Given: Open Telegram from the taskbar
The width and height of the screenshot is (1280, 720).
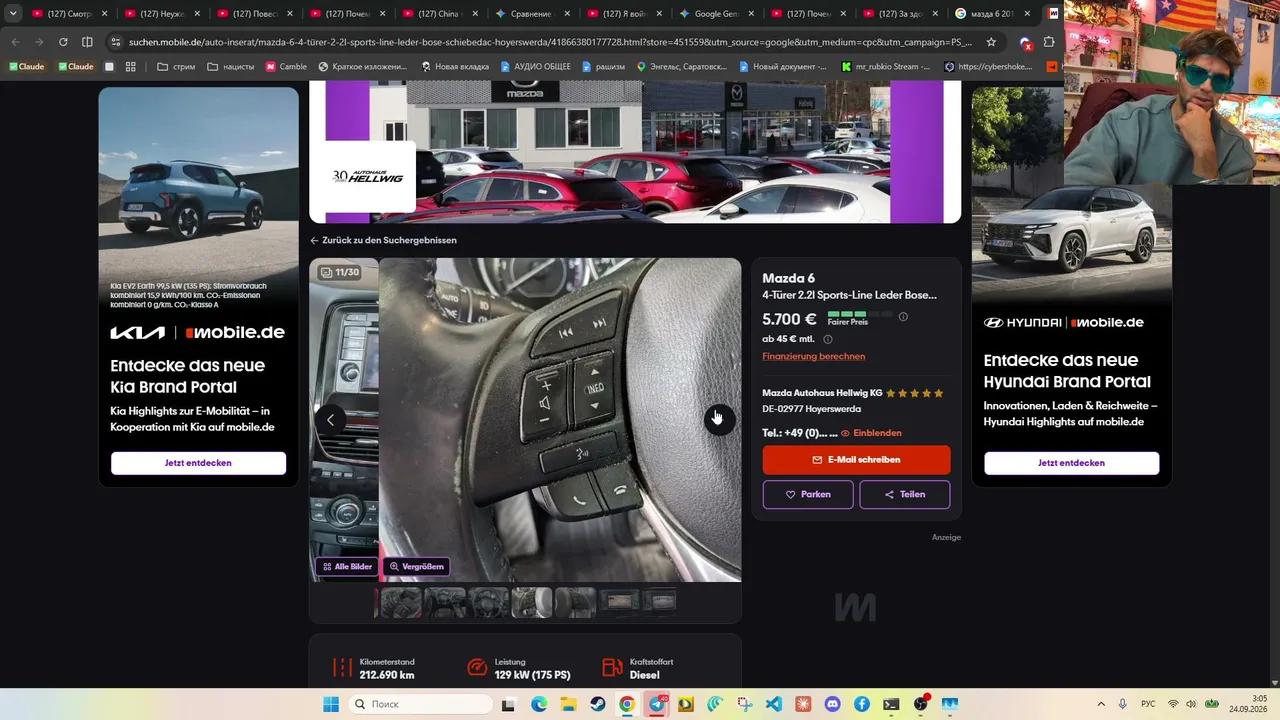Looking at the screenshot, I should (x=656, y=704).
